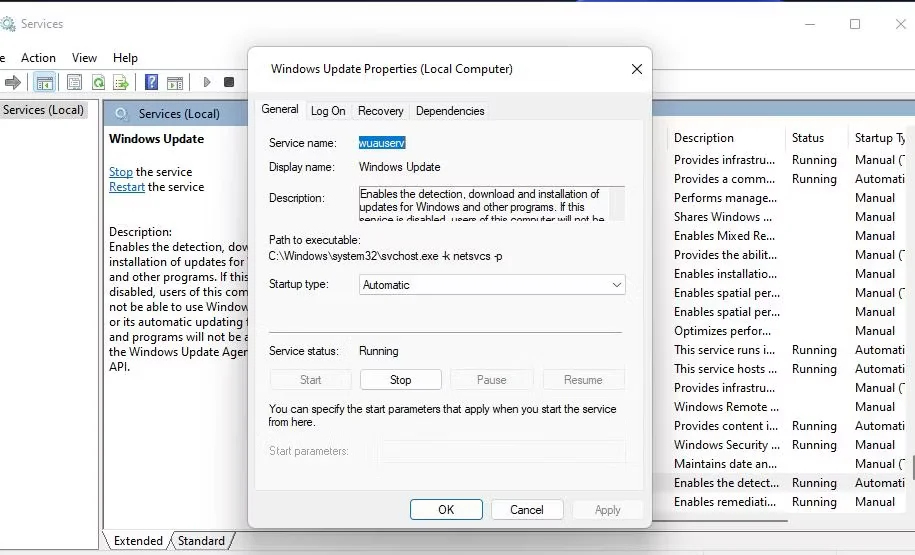Confirm with the OK button
The image size is (915, 555).
(x=446, y=509)
